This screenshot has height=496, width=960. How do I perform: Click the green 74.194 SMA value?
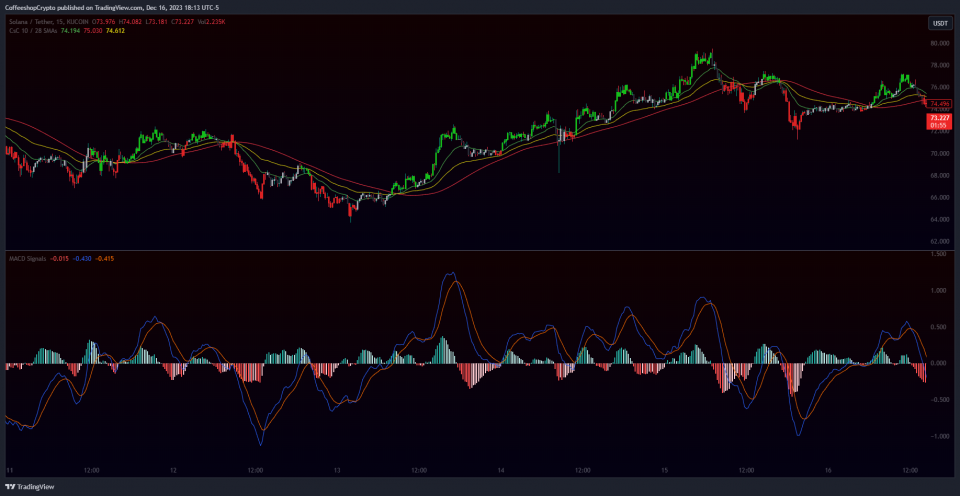click(70, 30)
